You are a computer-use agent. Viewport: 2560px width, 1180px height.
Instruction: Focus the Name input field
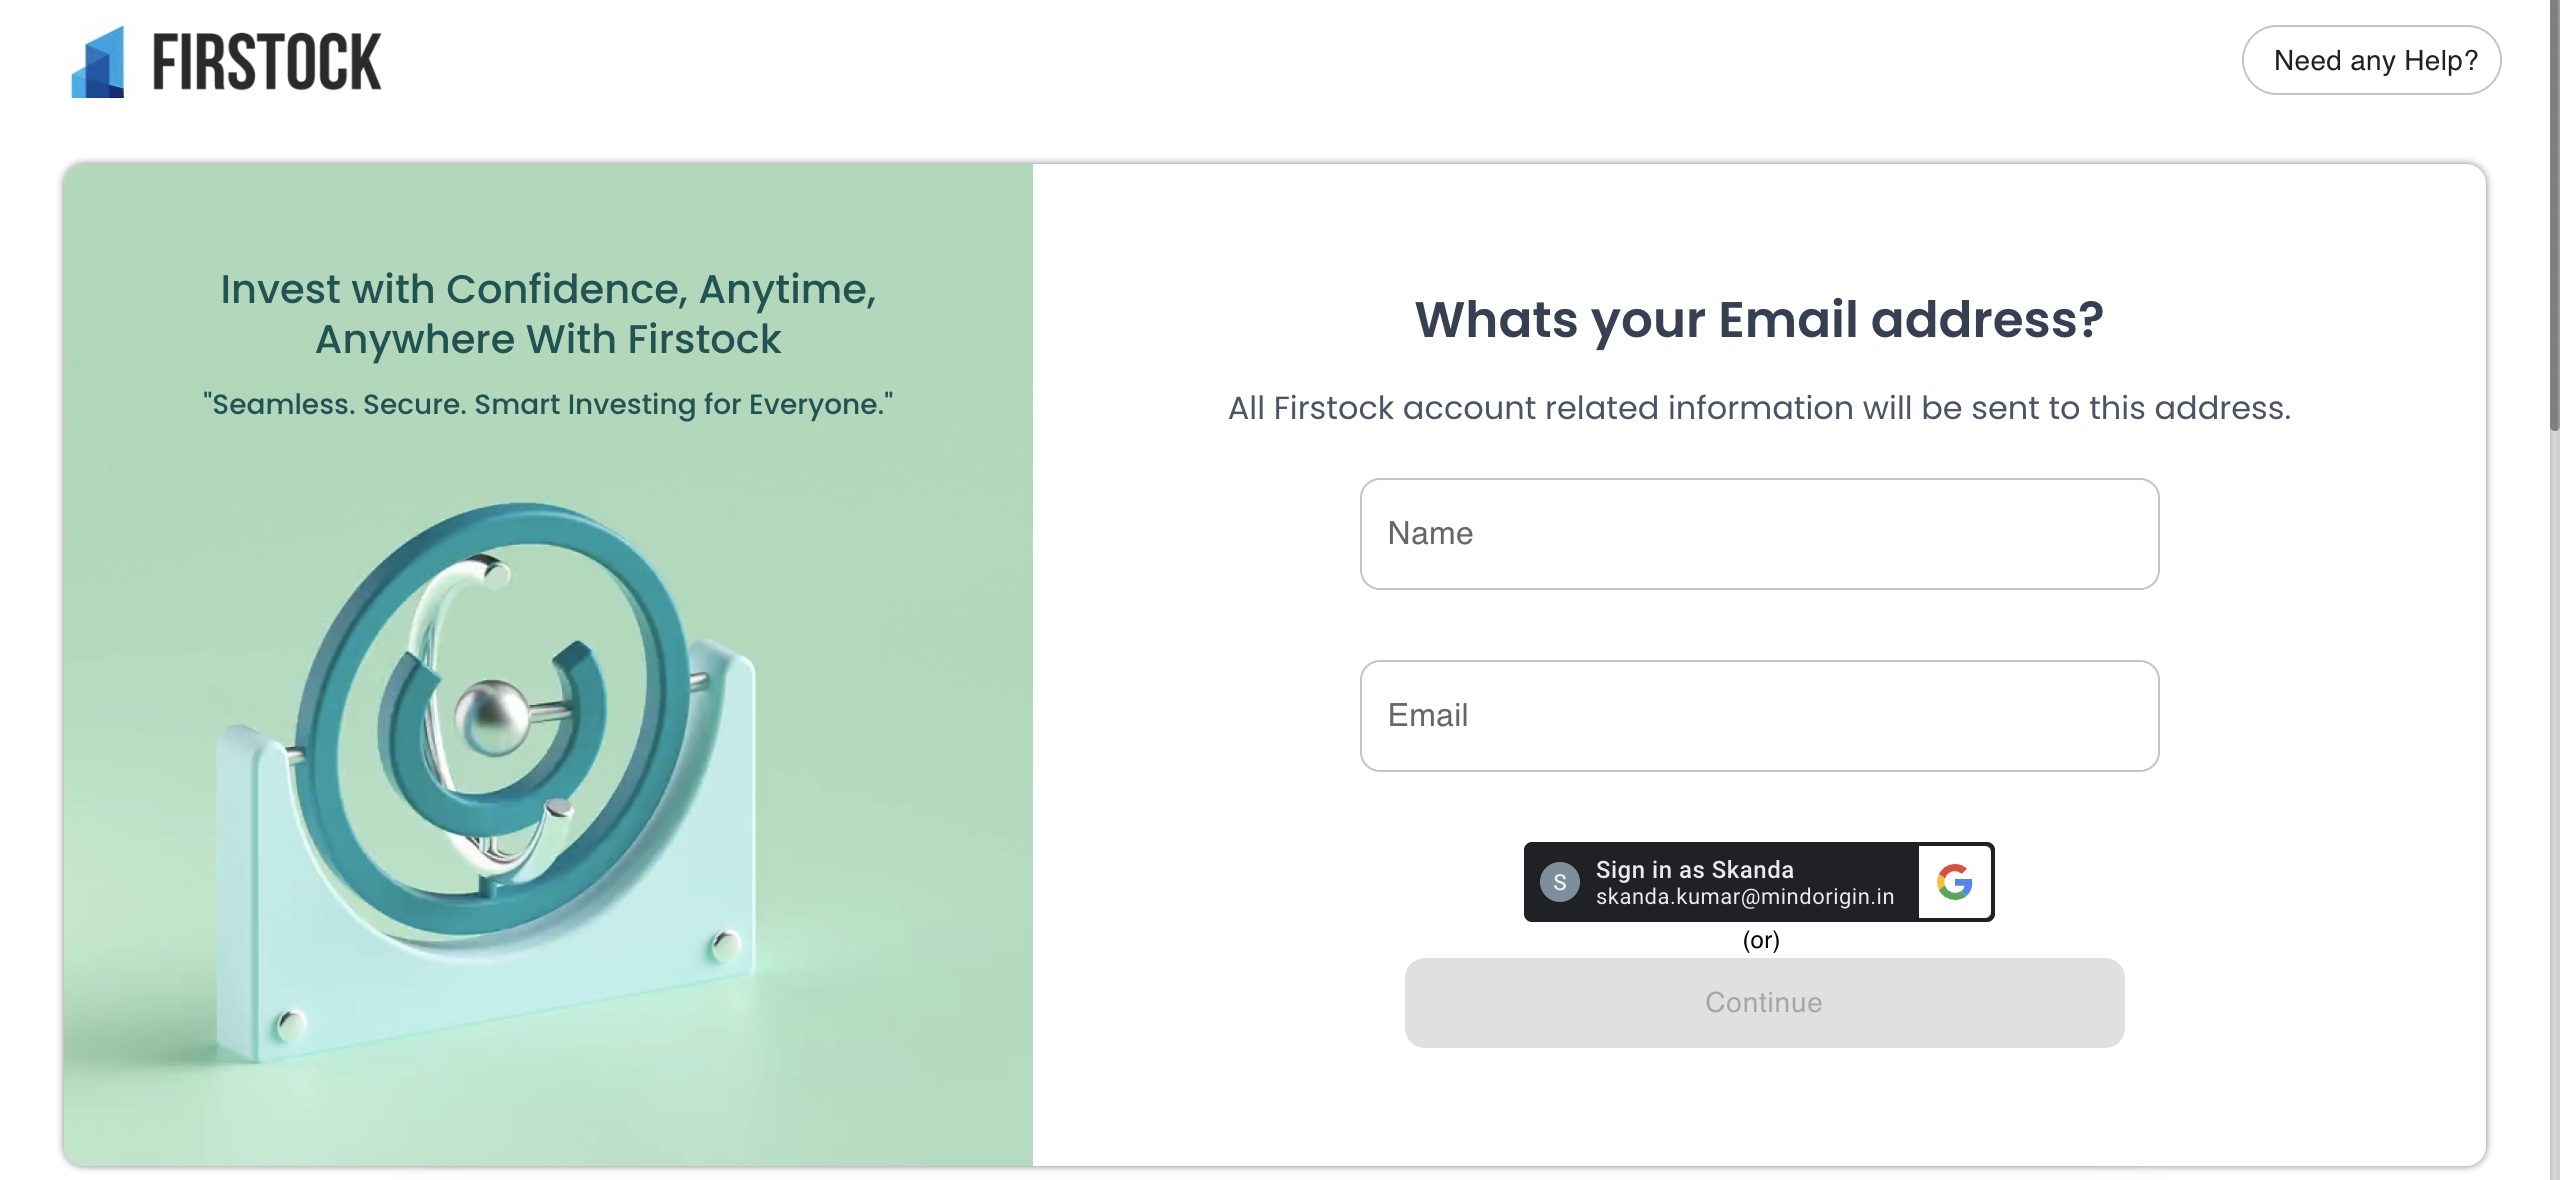(1759, 534)
